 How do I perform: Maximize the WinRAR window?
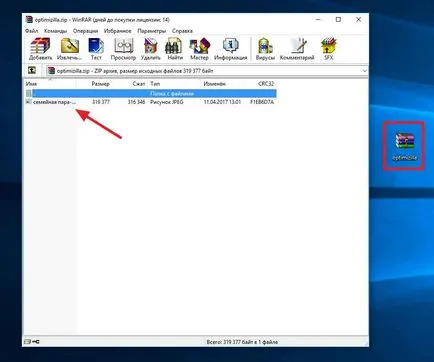pos(338,20)
